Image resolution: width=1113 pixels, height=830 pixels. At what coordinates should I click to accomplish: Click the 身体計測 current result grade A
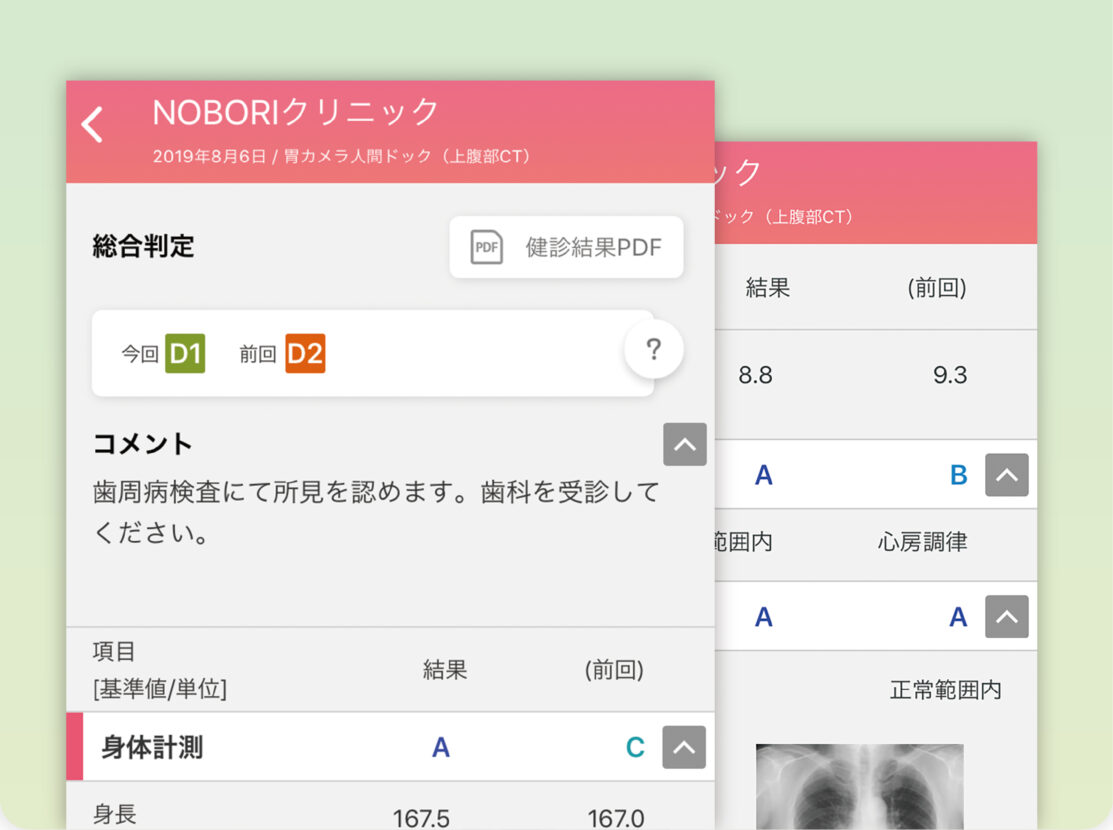click(441, 748)
